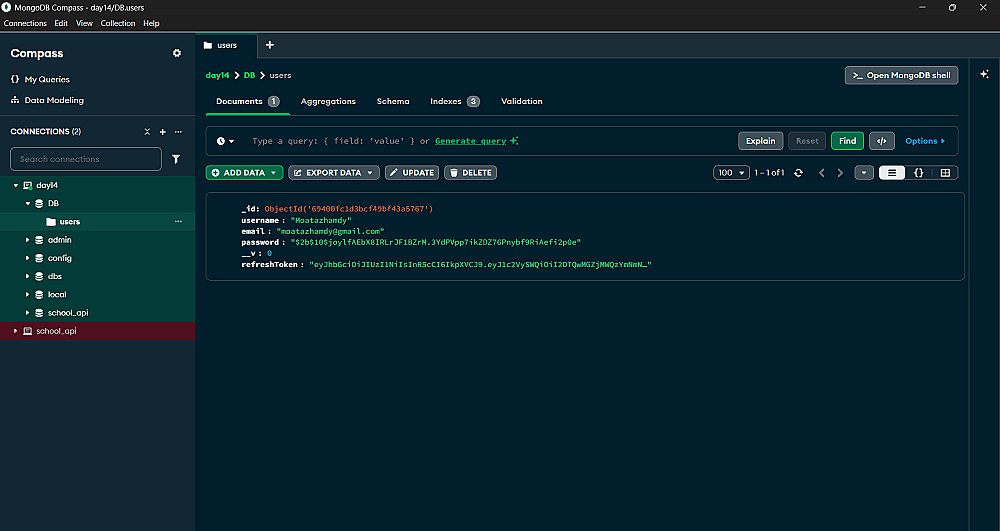Expand the admin database
The width and height of the screenshot is (1000, 531).
28,240
